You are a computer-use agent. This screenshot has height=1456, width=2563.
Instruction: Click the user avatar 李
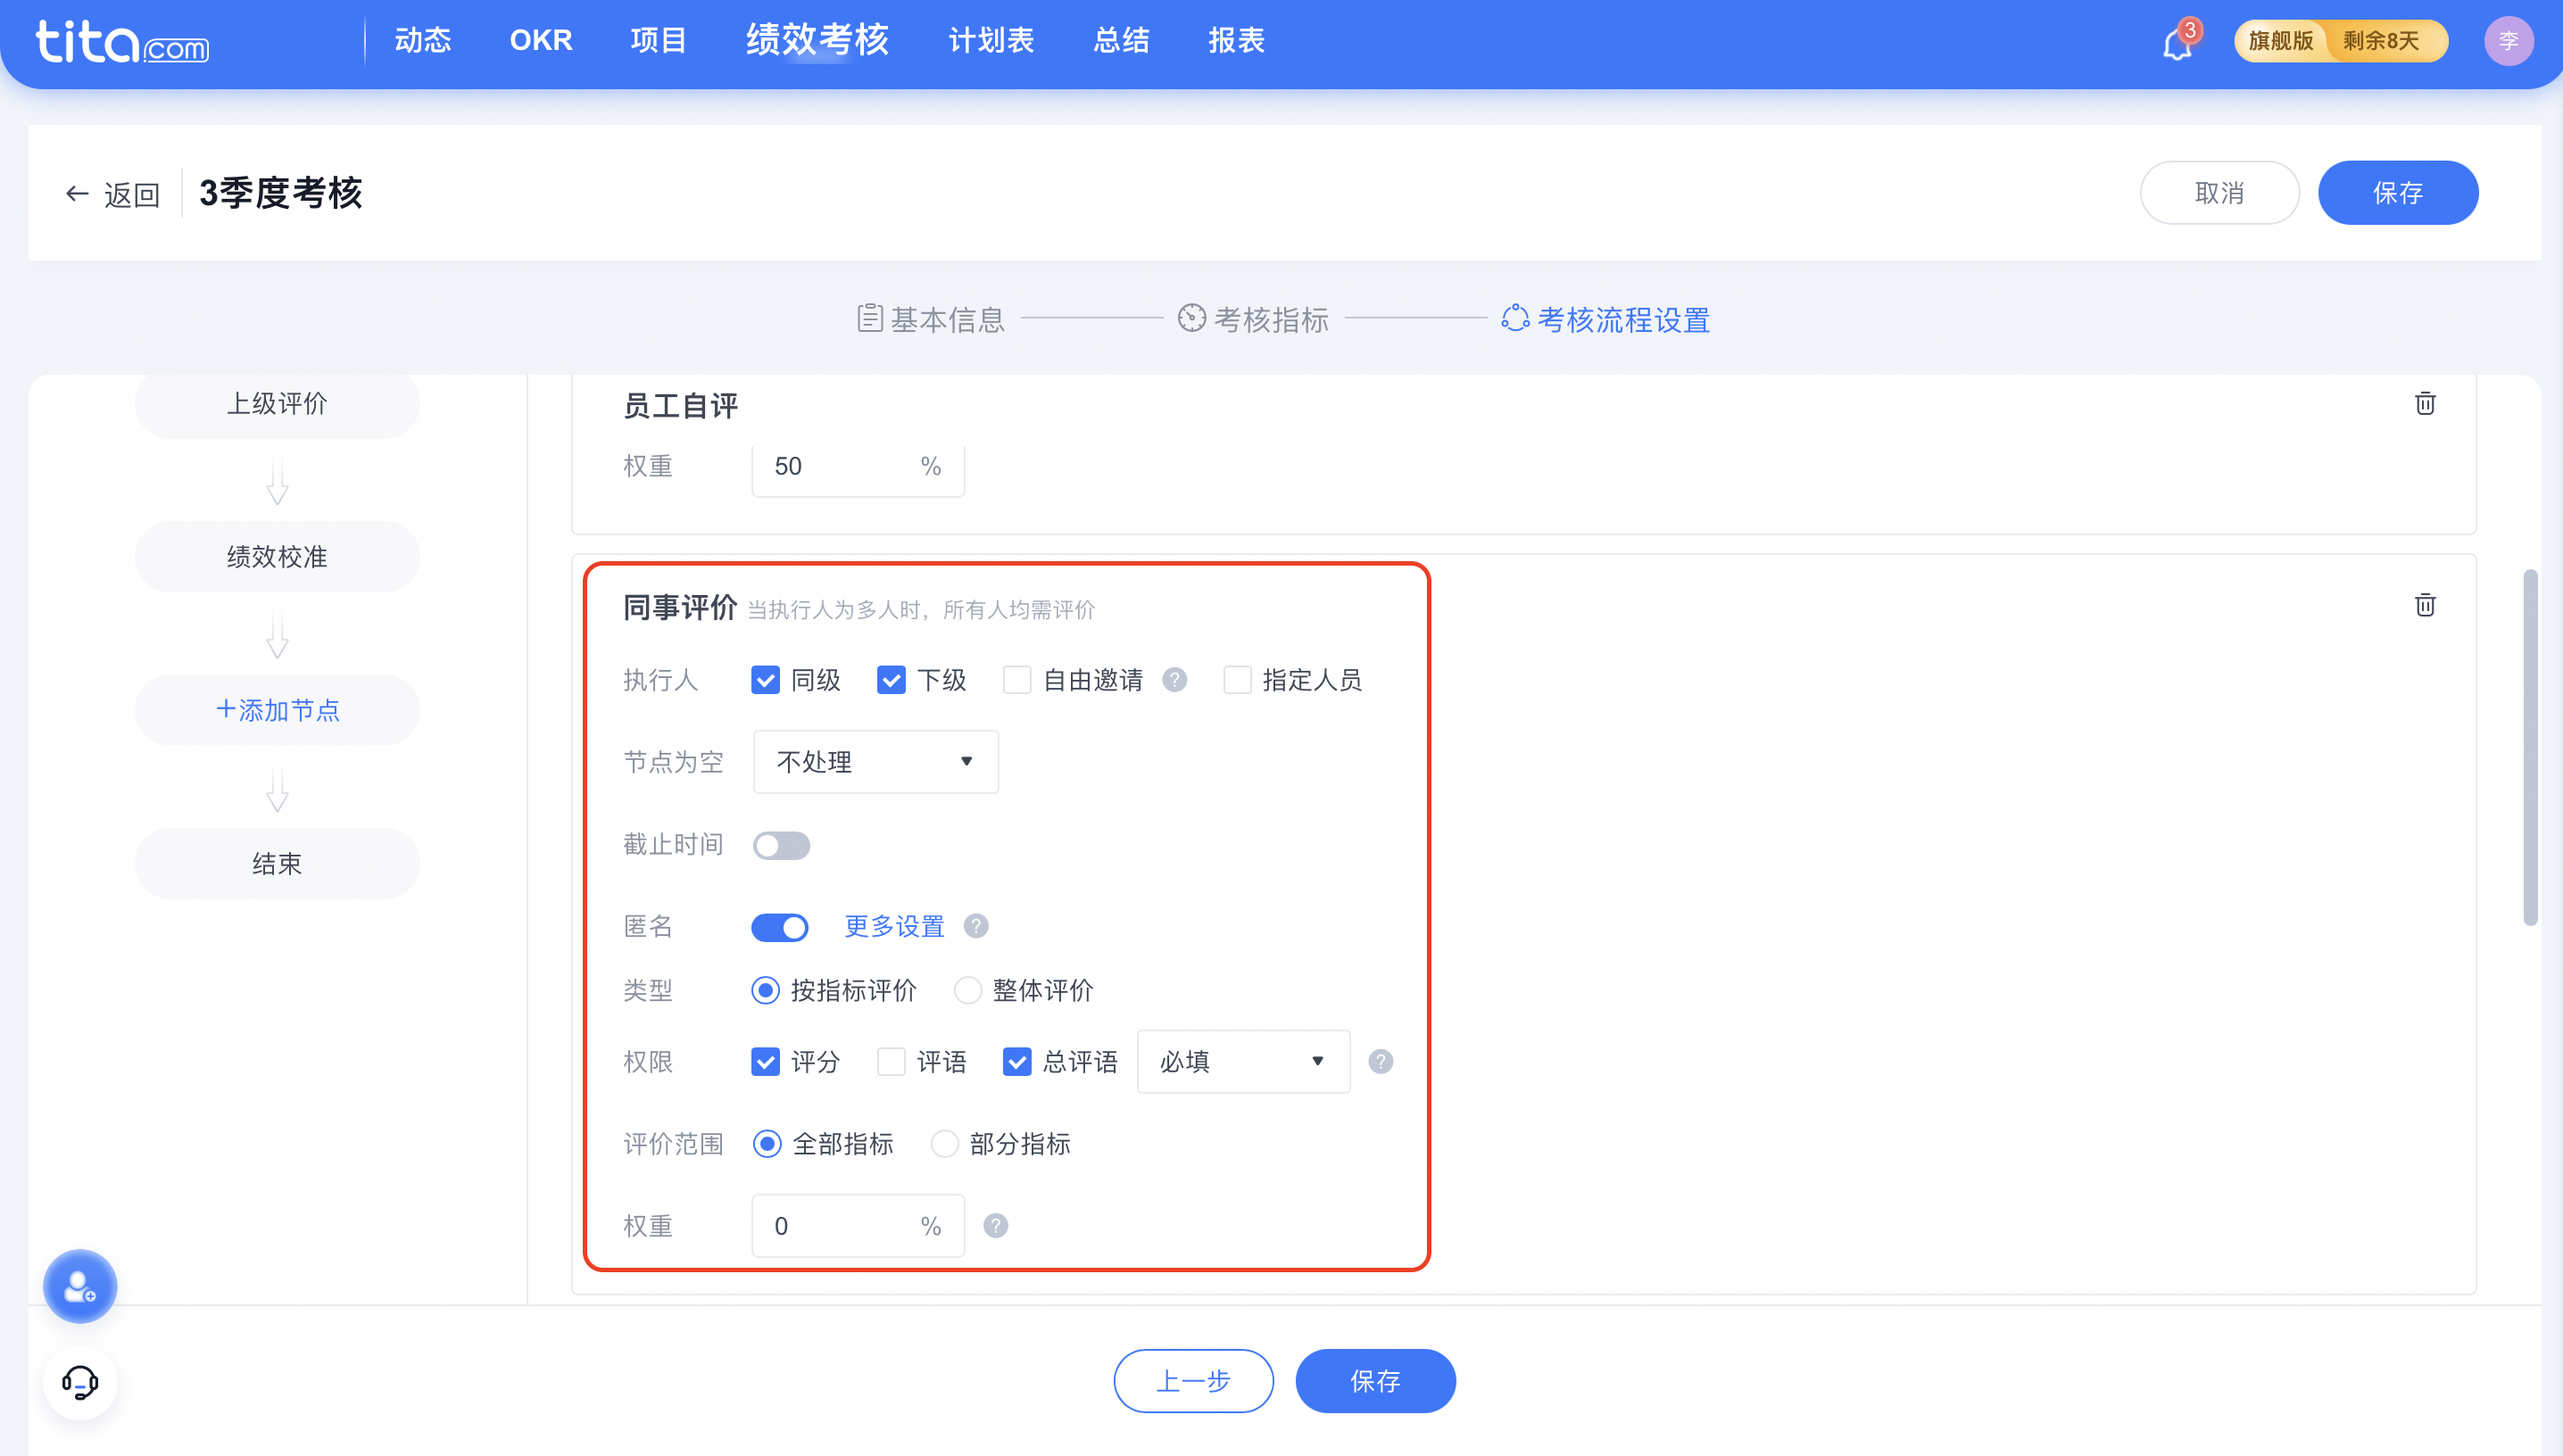(x=2507, y=41)
